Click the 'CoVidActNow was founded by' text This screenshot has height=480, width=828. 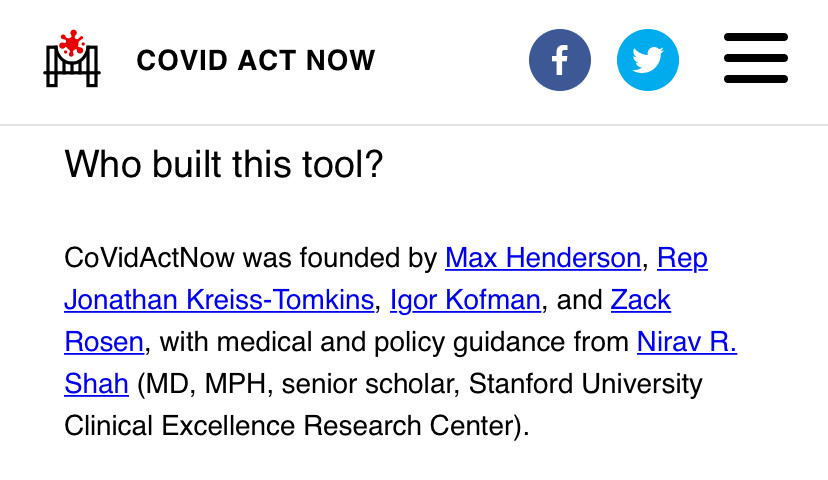251,258
